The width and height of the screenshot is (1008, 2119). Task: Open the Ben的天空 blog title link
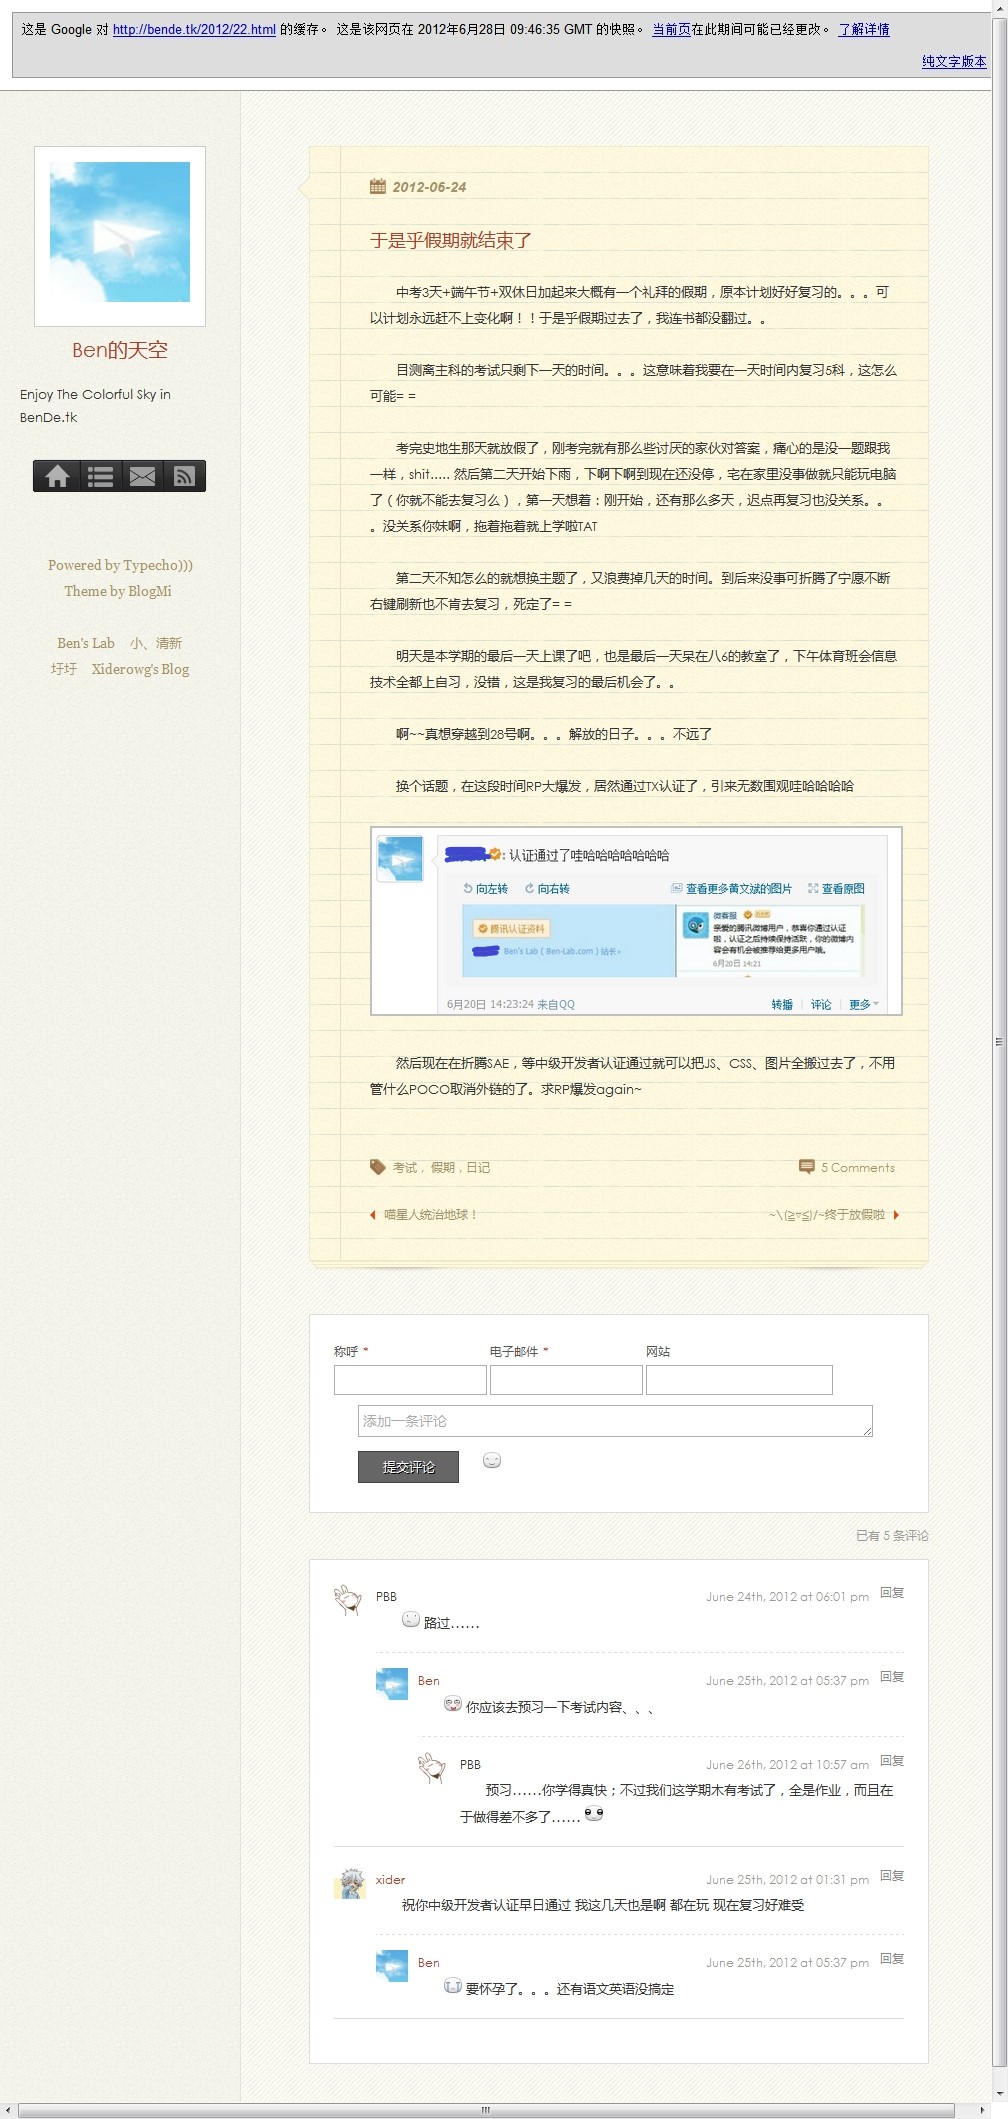120,350
